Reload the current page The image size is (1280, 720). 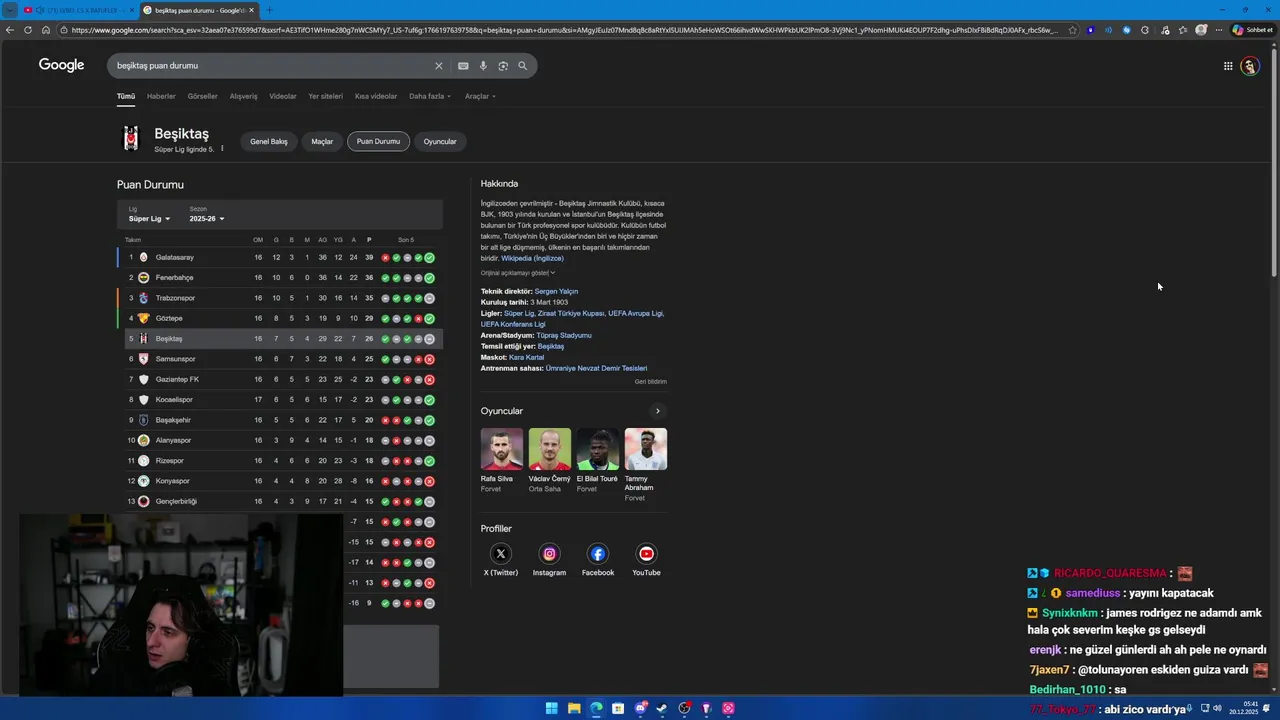pyautogui.click(x=28, y=30)
